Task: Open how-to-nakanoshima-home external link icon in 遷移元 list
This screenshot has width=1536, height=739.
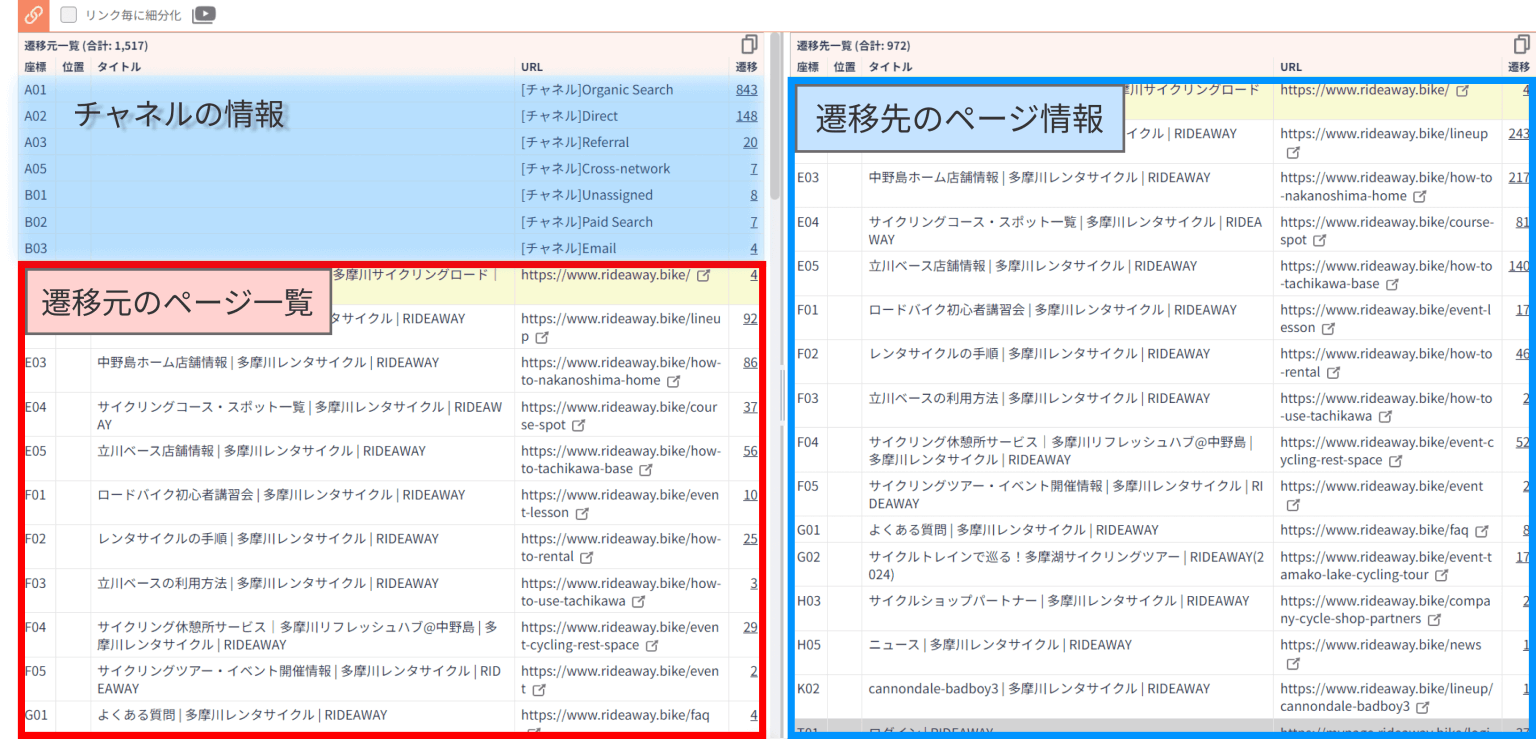Action: pyautogui.click(x=674, y=381)
